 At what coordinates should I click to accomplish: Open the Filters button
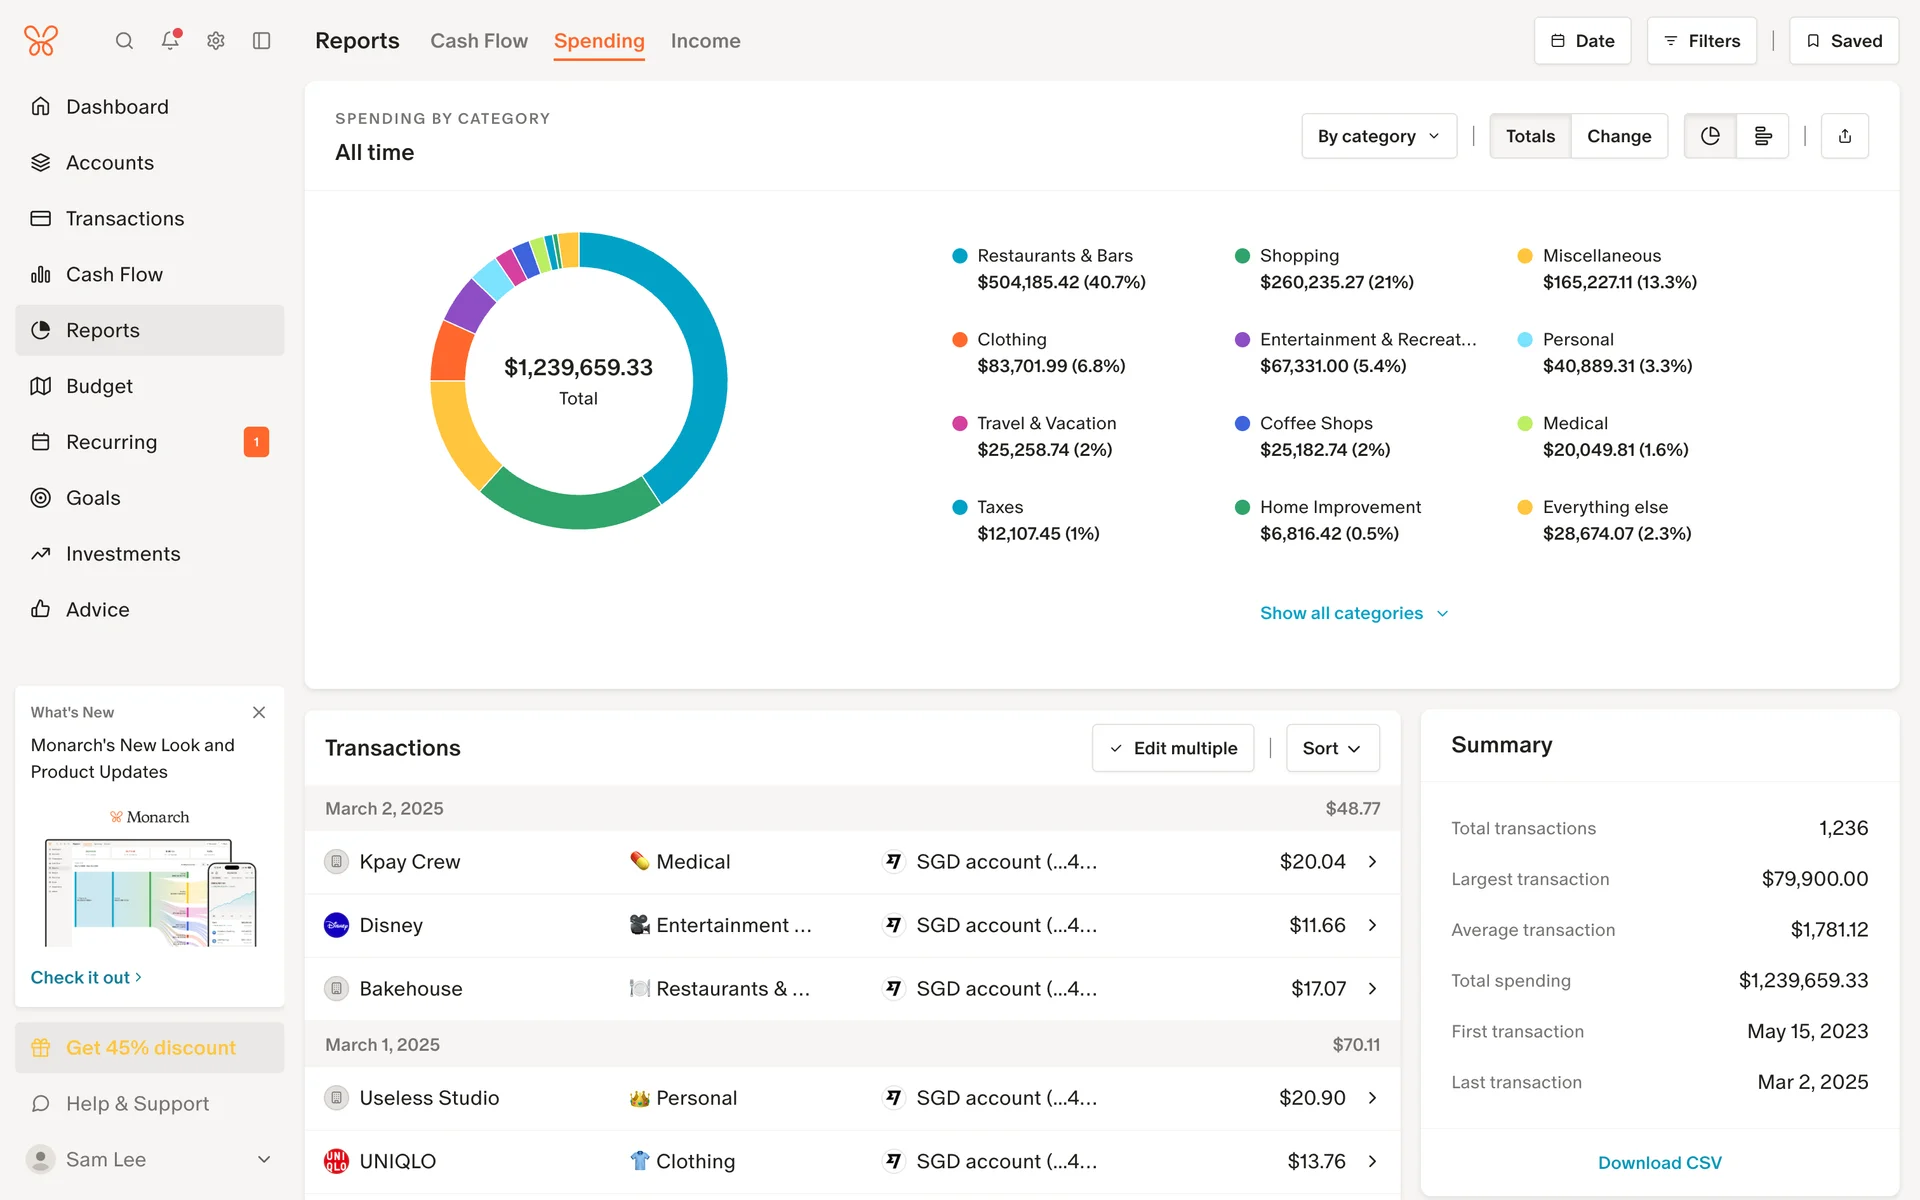click(x=1701, y=41)
